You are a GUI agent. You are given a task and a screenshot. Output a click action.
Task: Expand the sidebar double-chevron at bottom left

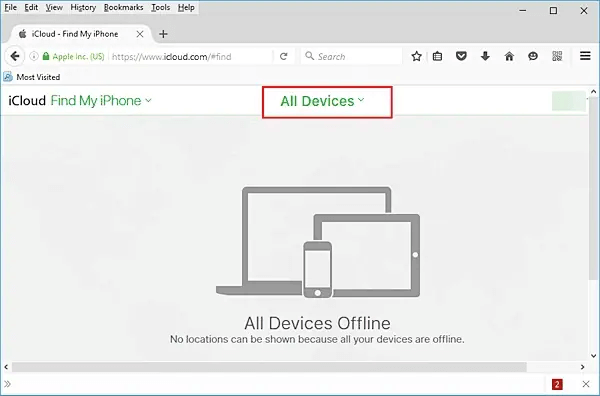click(x=7, y=384)
